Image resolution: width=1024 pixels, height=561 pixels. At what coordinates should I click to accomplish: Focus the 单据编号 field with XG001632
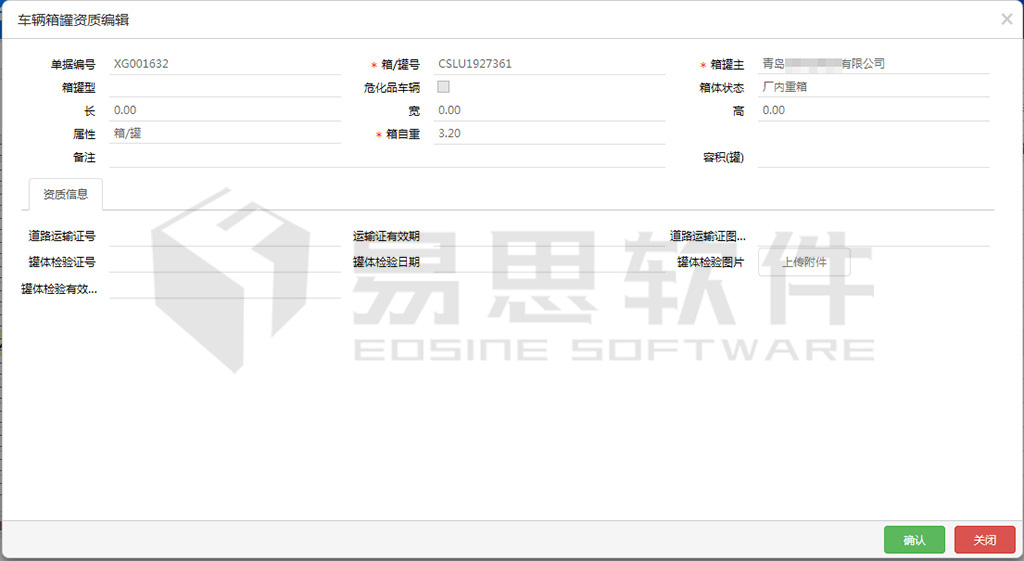[224, 64]
